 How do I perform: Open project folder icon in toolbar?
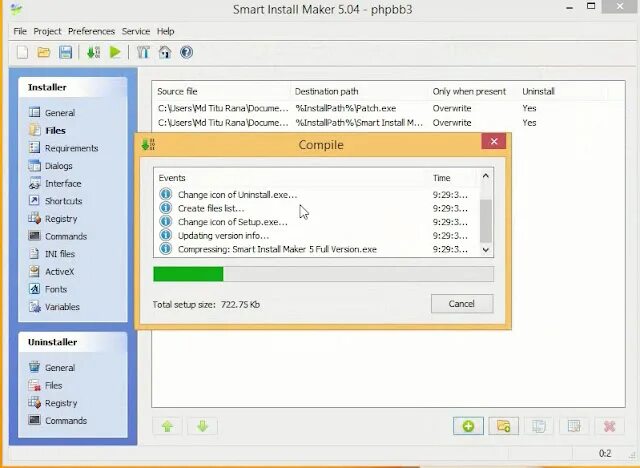point(44,52)
